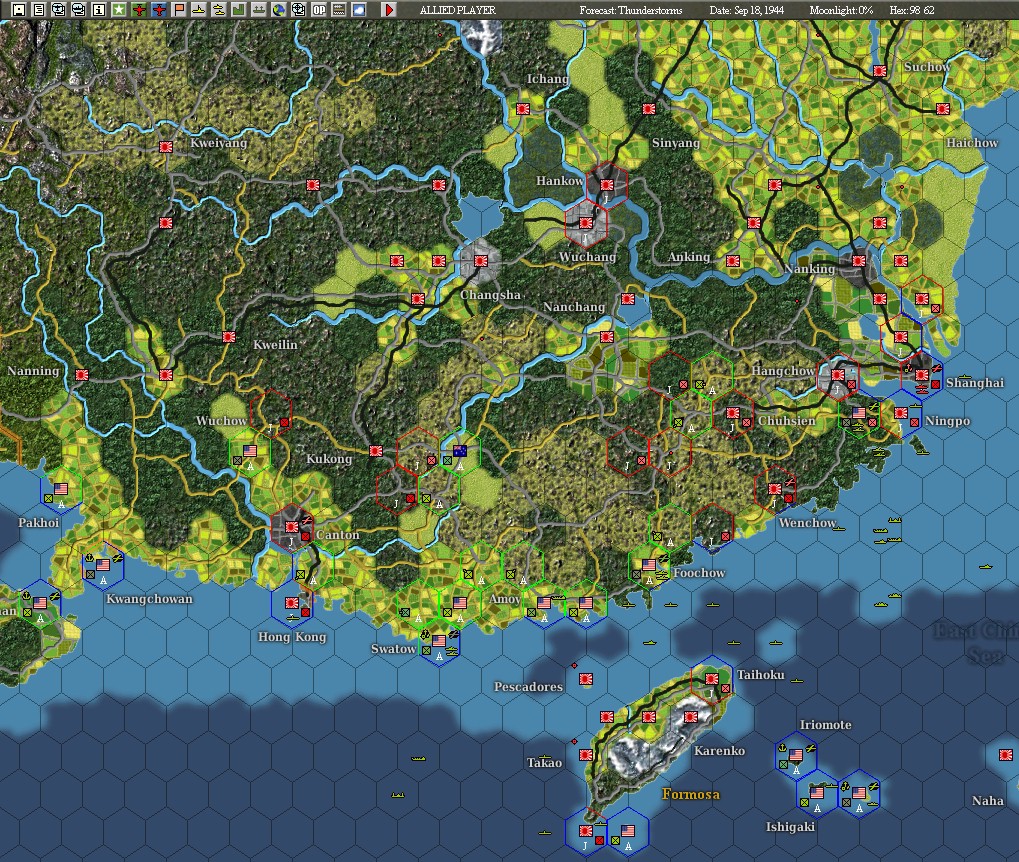Select the US unit hex above Ishigaki
This screenshot has height=862, width=1019.
(x=817, y=794)
